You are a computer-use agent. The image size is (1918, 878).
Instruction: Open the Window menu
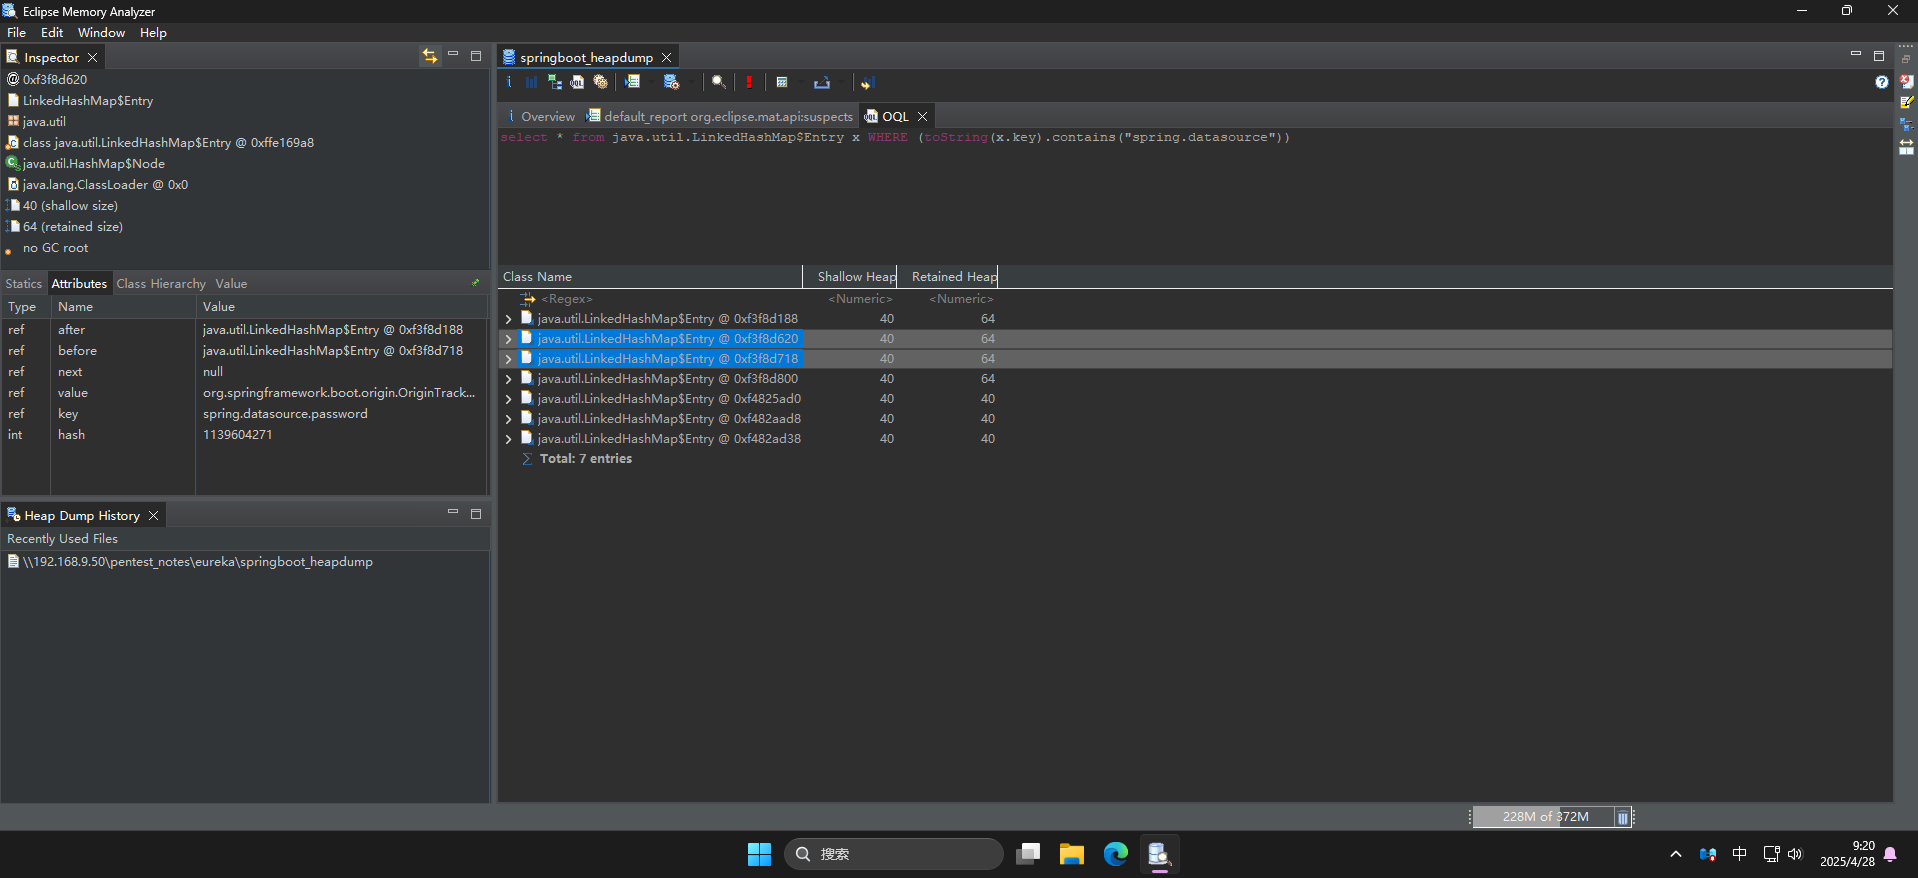[x=101, y=32]
